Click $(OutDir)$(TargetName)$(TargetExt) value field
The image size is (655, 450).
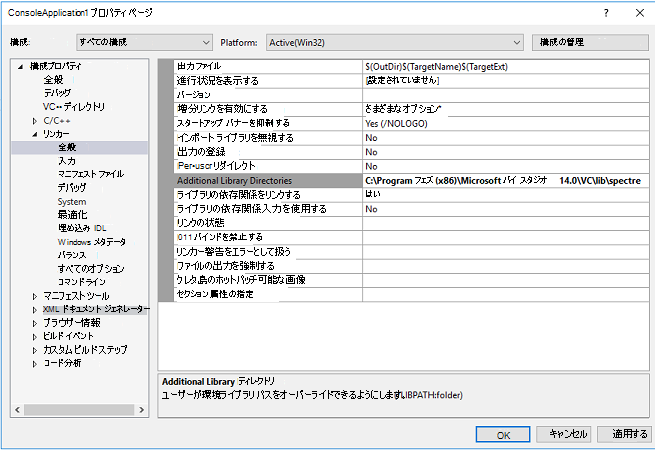click(506, 66)
